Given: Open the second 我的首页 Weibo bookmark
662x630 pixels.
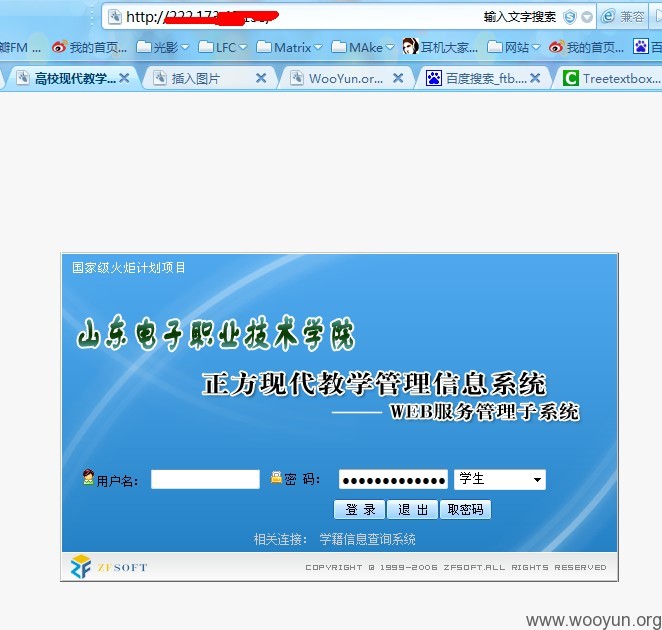Looking at the screenshot, I should [x=586, y=47].
